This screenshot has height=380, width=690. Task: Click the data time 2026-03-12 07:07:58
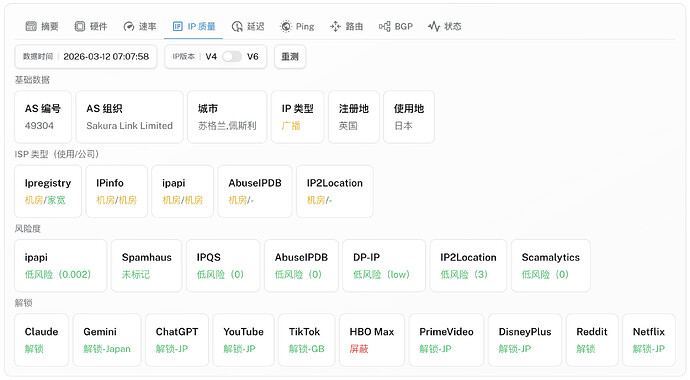106,56
